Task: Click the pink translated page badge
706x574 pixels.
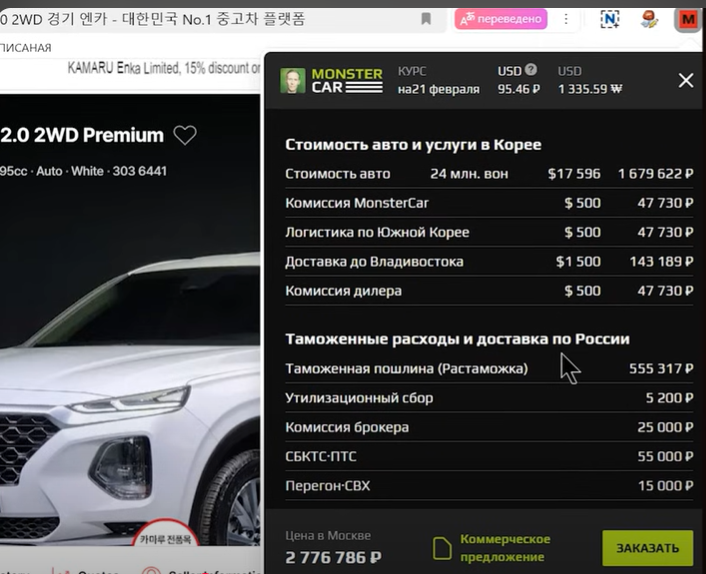Action: (x=501, y=19)
